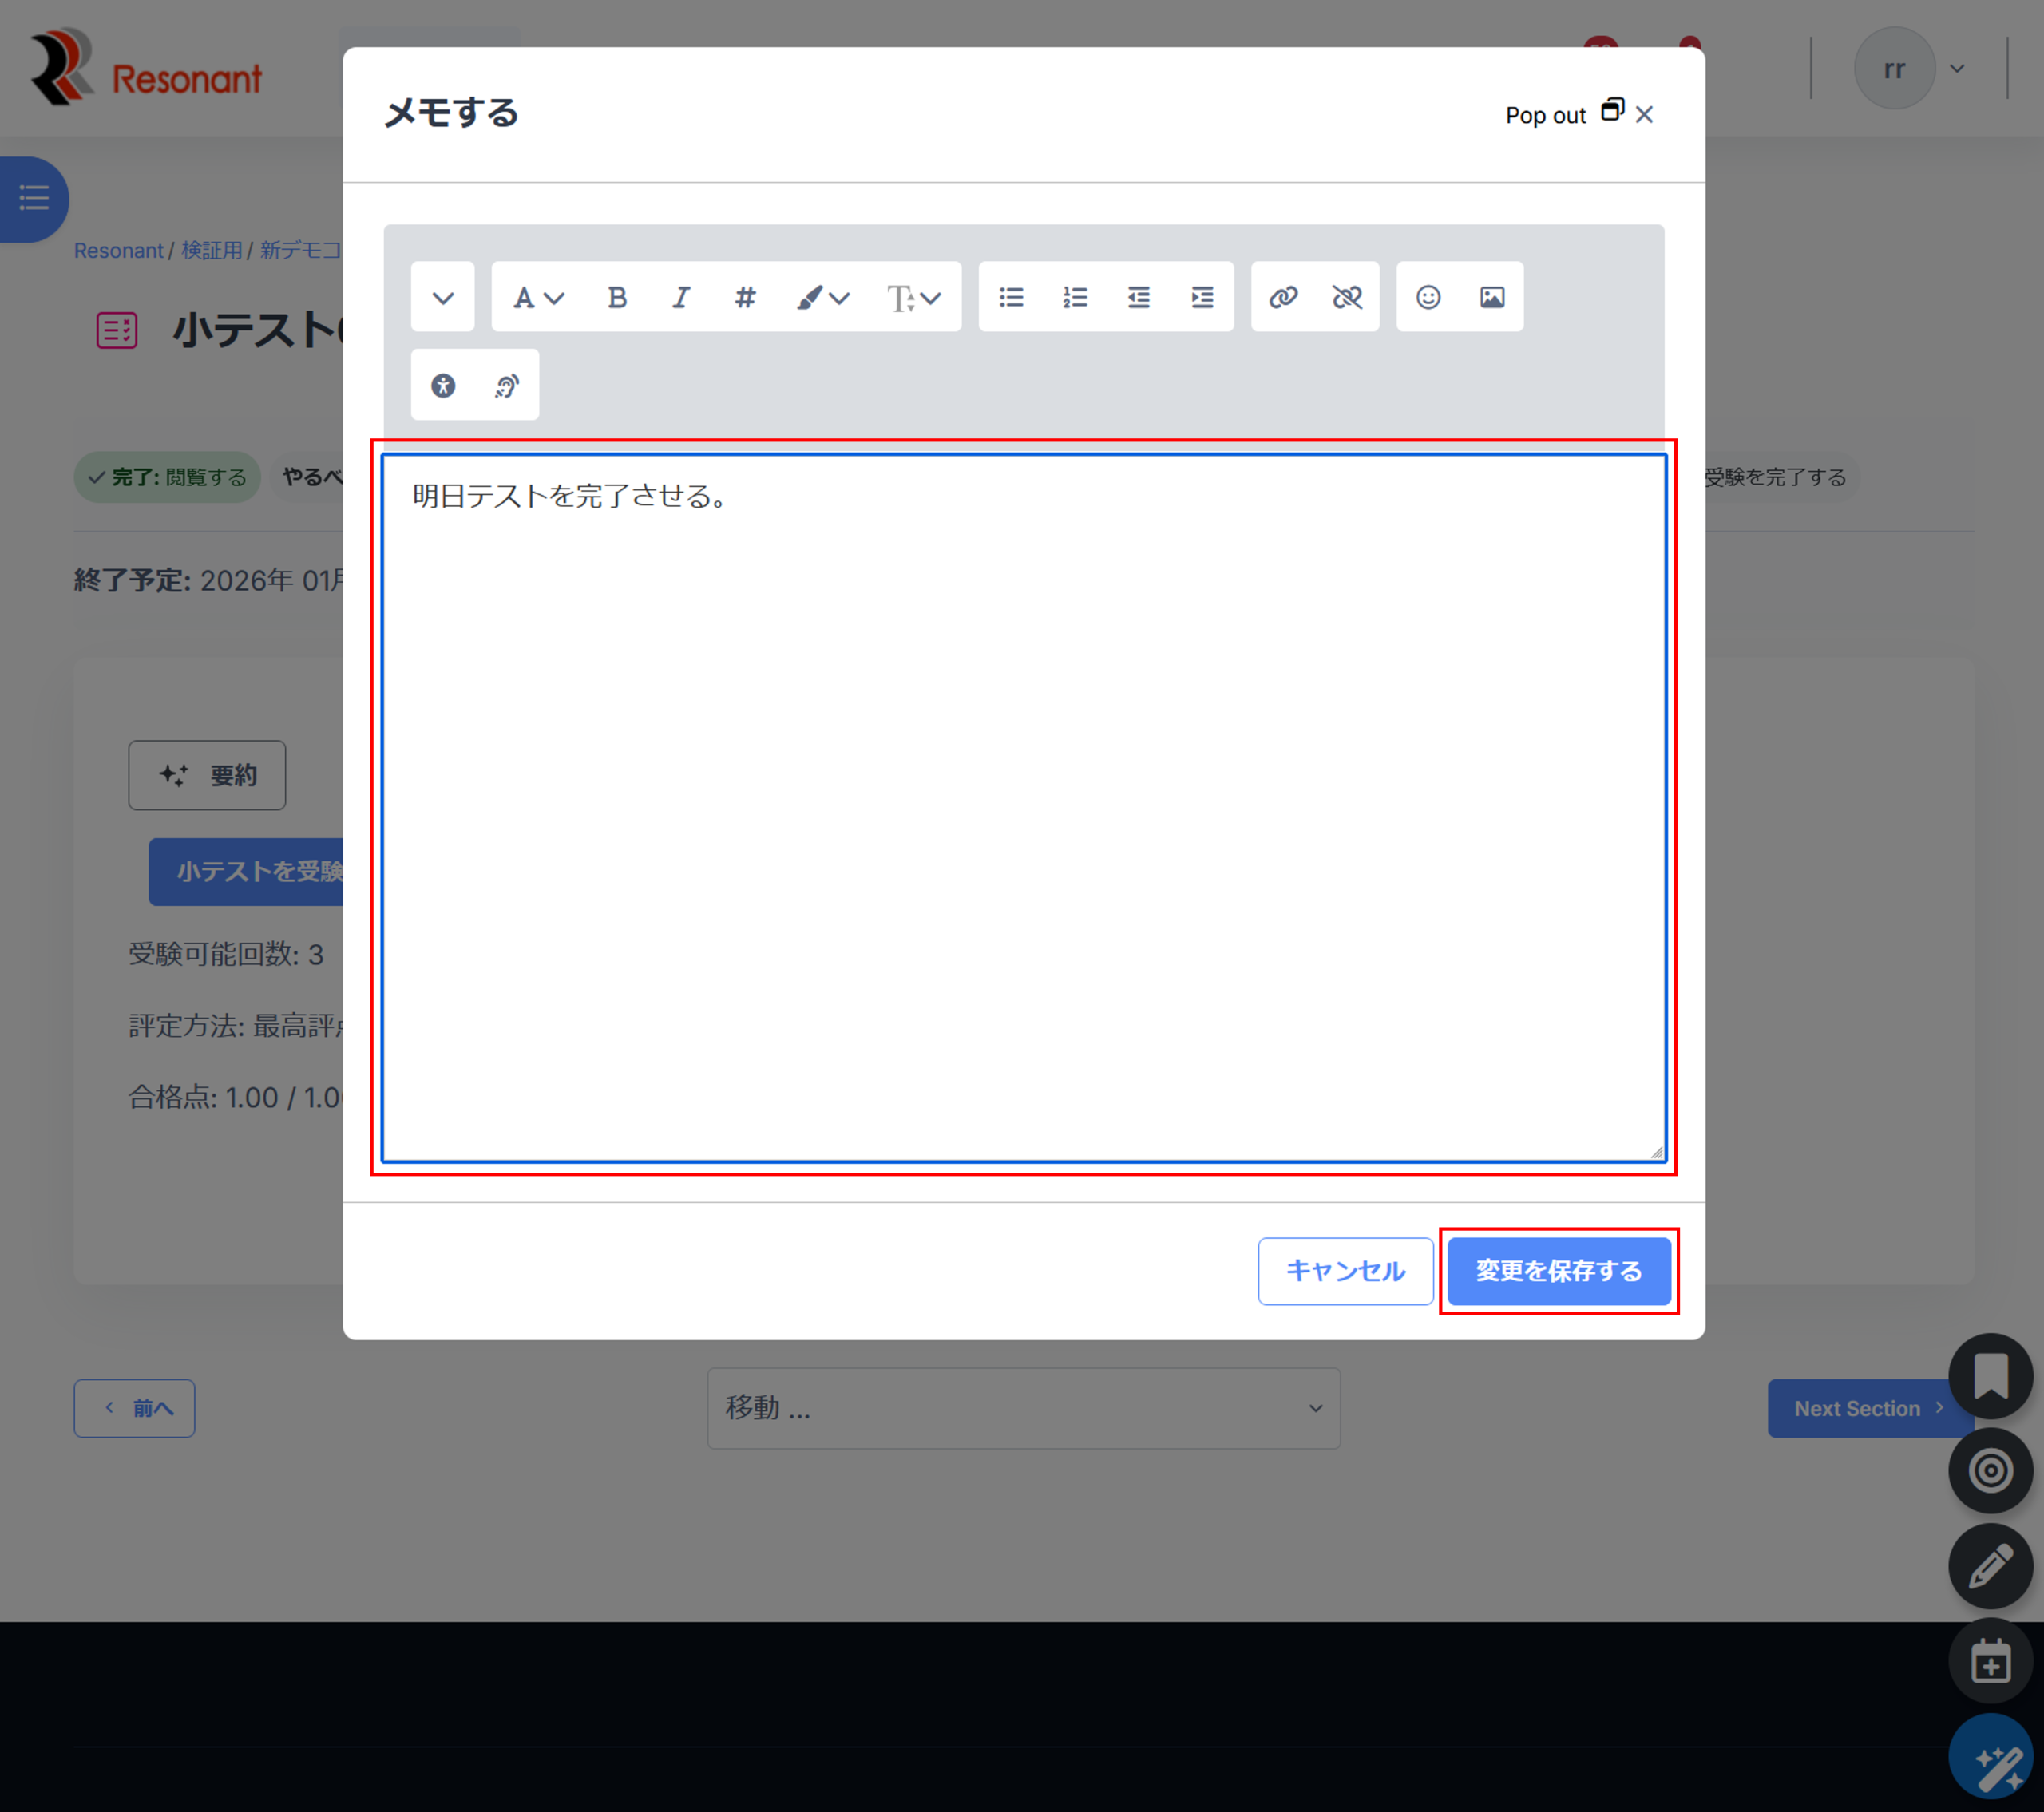This screenshot has width=2044, height=1812.
Task: Open the font color picker dropdown
Action: coord(822,297)
